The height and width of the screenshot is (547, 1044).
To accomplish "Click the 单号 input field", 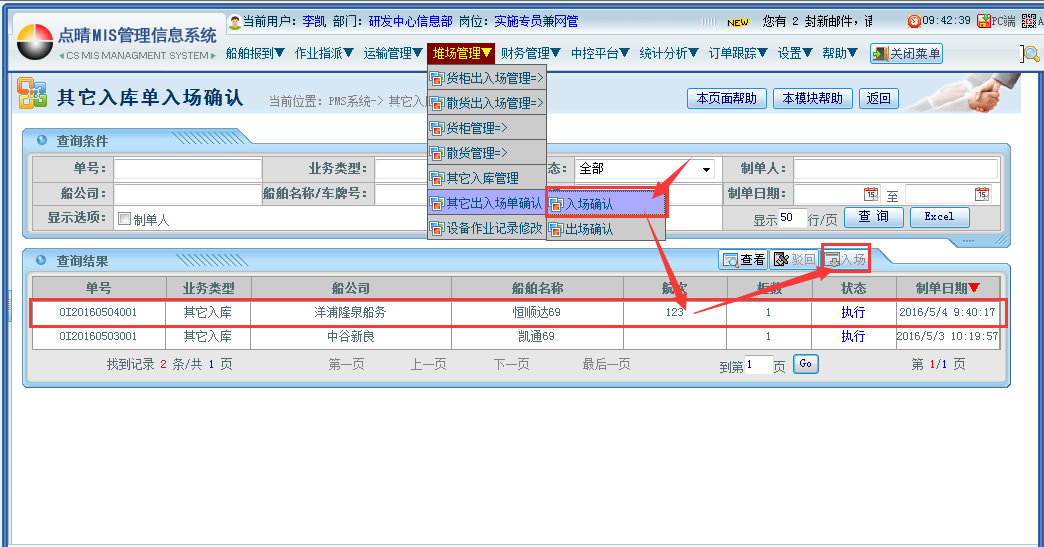I will point(187,169).
